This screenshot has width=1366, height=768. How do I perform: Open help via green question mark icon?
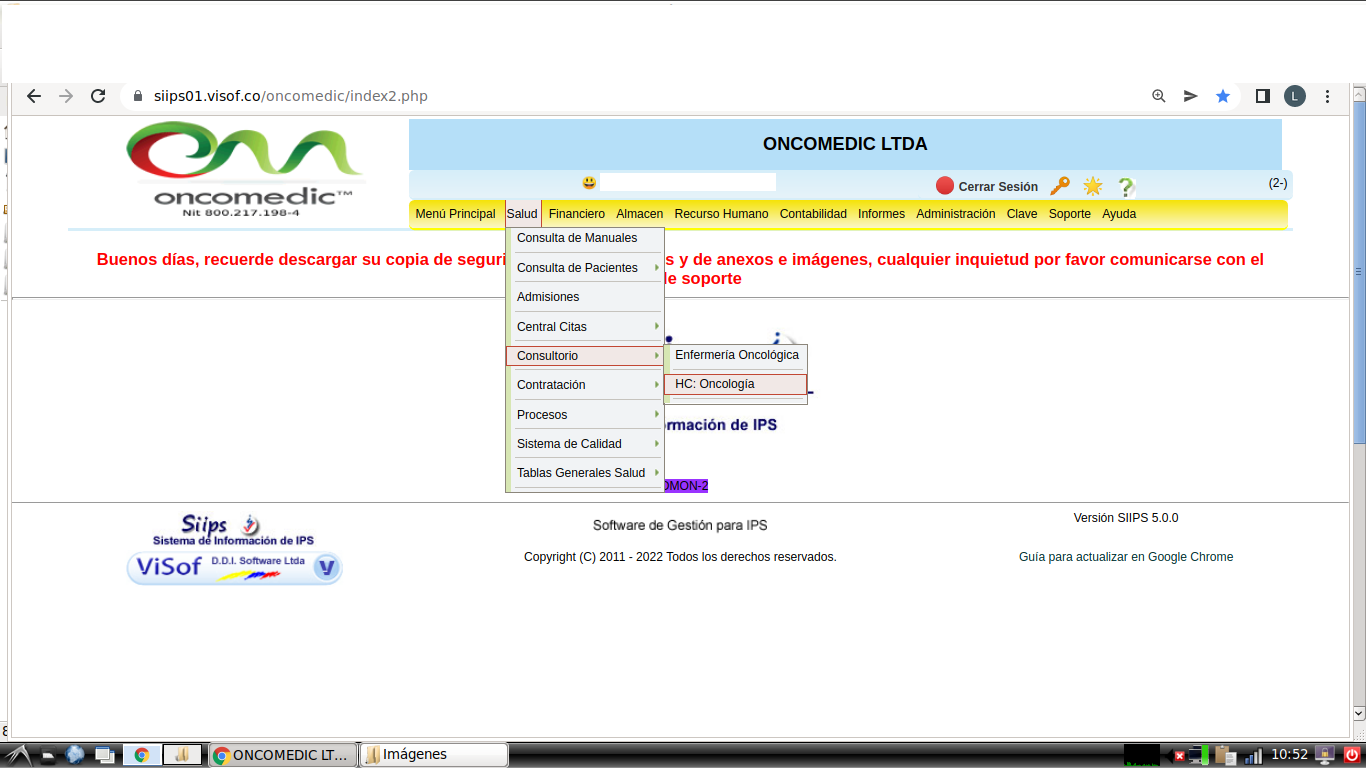tap(1125, 187)
